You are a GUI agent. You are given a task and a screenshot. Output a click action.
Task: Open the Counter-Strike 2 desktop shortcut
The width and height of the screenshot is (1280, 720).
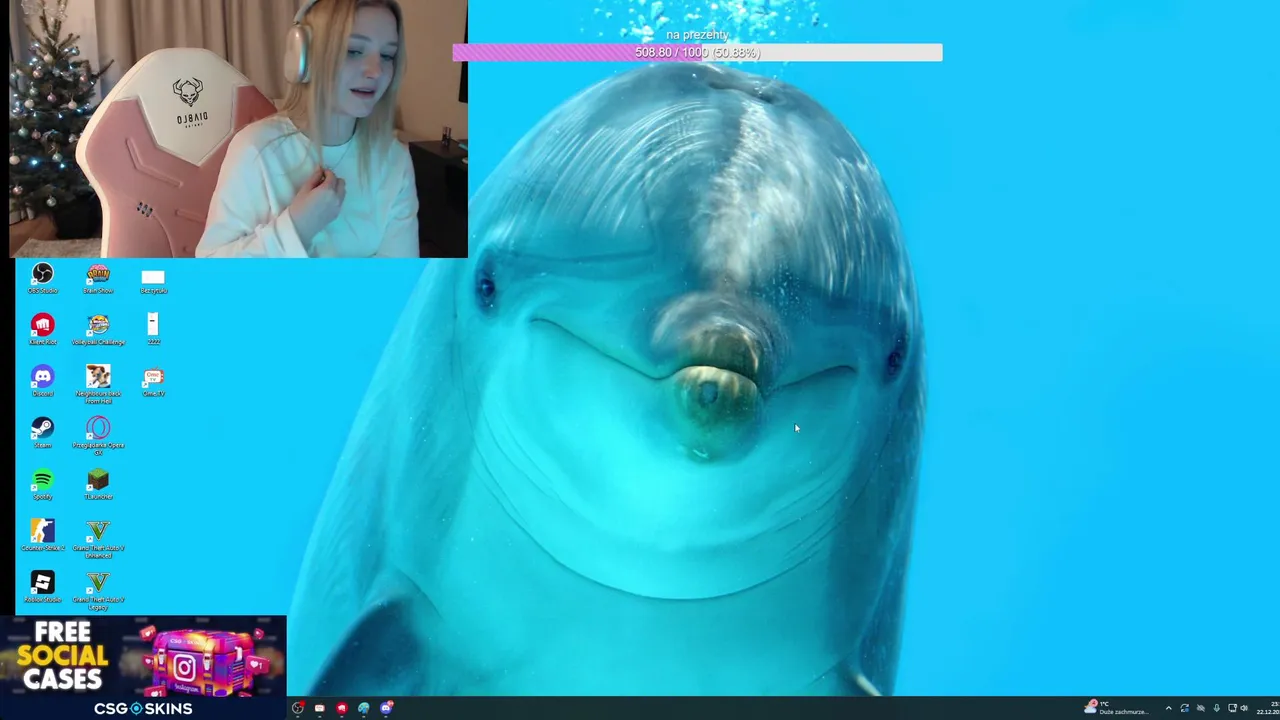point(42,536)
